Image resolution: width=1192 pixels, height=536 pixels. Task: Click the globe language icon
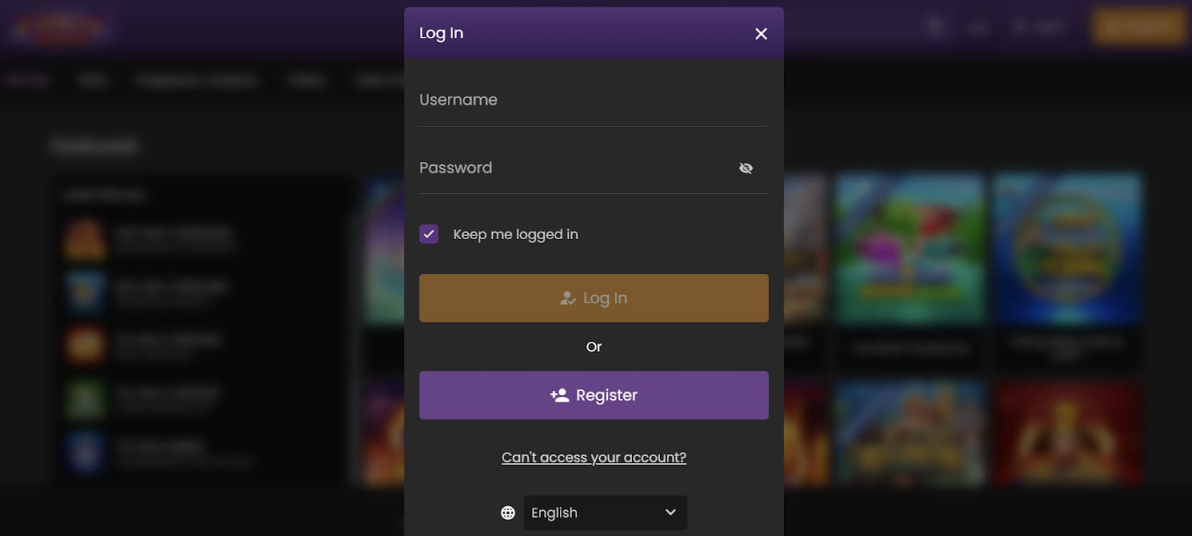(x=508, y=513)
